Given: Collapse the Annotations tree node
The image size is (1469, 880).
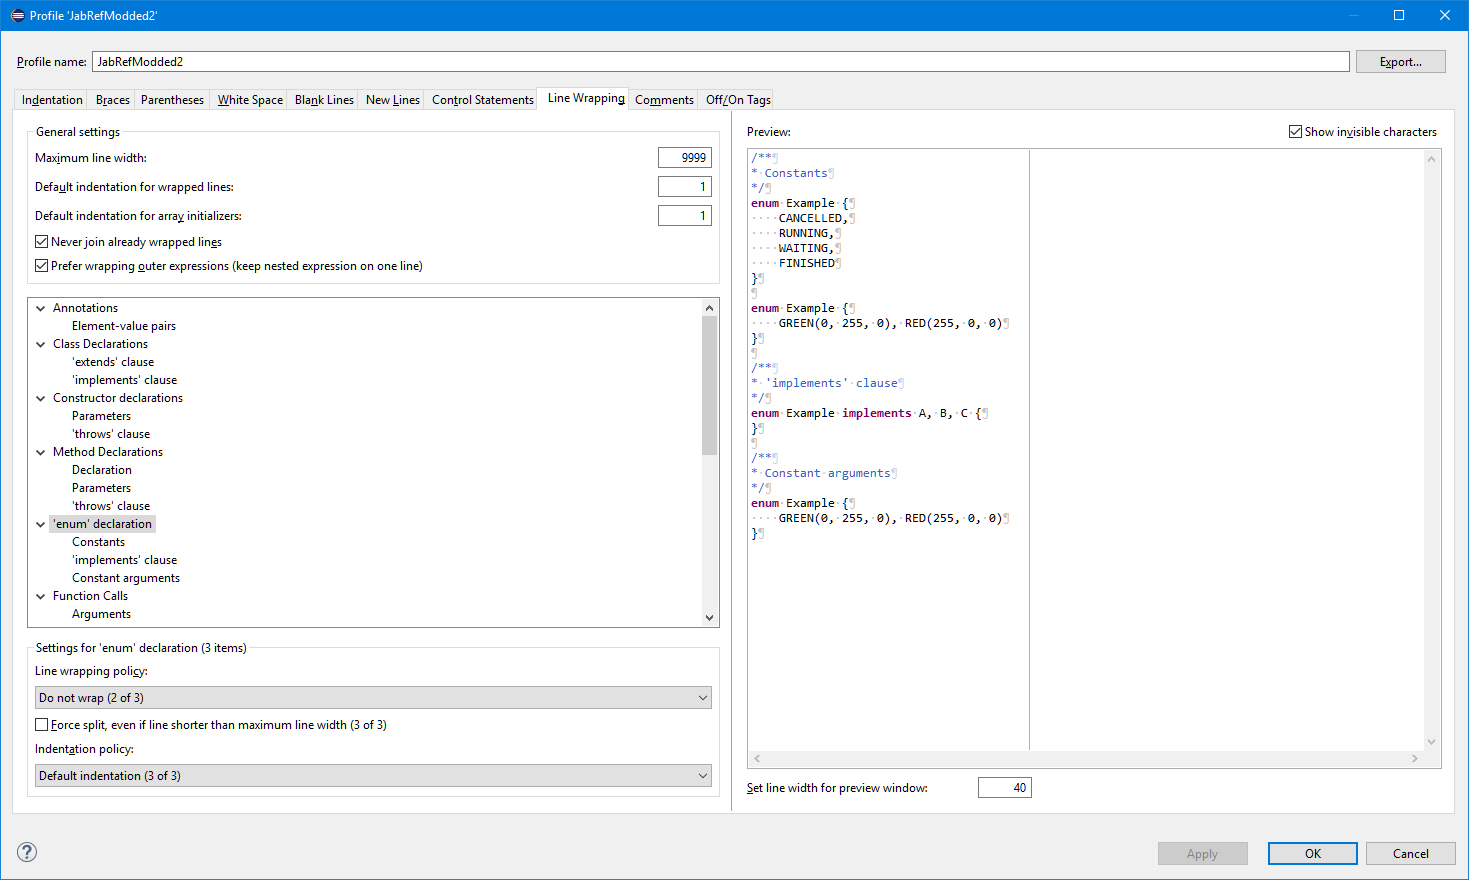Looking at the screenshot, I should click(41, 308).
